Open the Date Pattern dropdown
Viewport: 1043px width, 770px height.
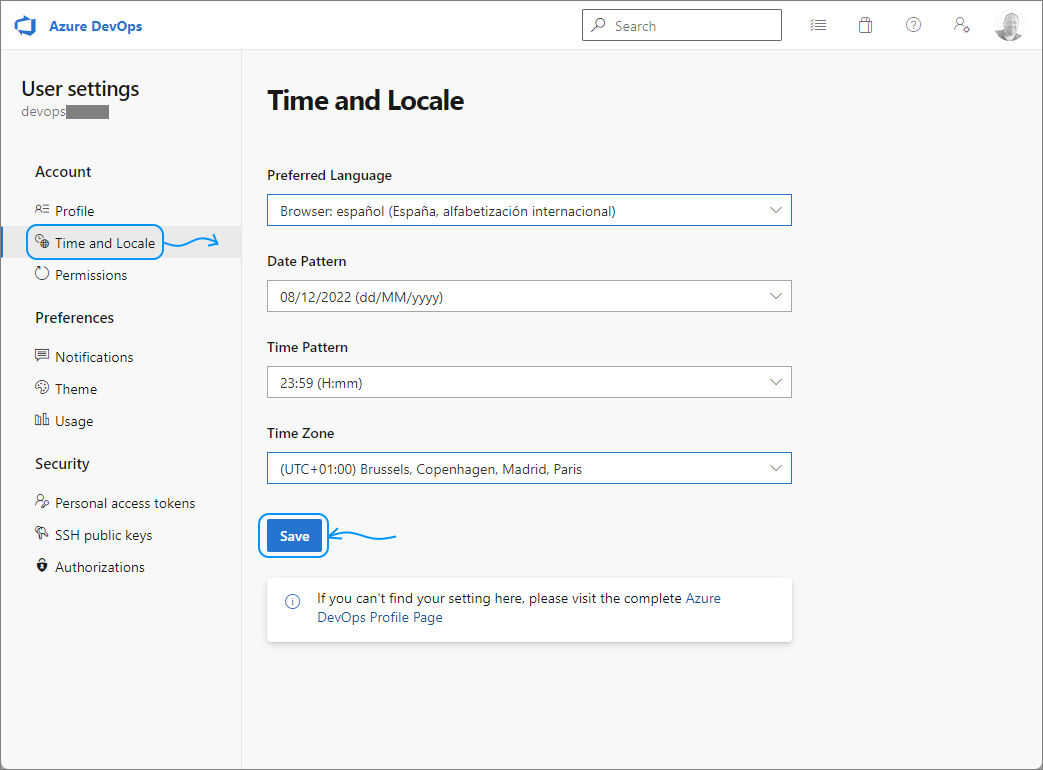point(529,296)
